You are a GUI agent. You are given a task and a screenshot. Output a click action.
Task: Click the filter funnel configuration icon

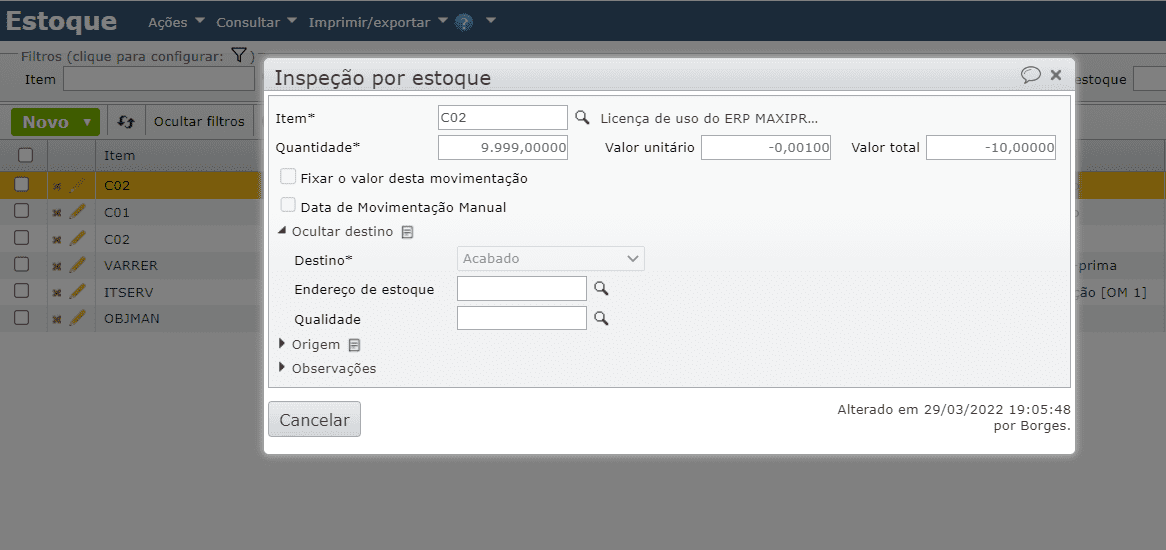click(238, 55)
